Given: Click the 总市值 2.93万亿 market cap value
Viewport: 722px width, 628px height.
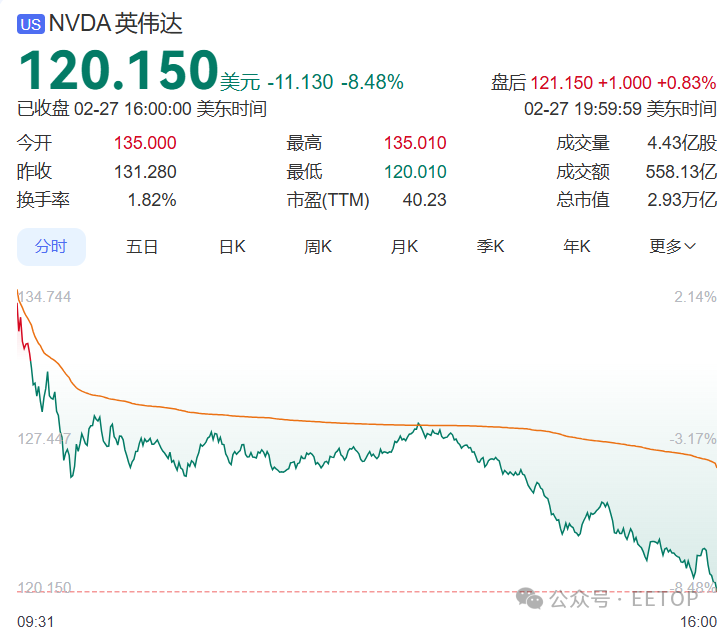Looking at the screenshot, I should click(x=681, y=200).
